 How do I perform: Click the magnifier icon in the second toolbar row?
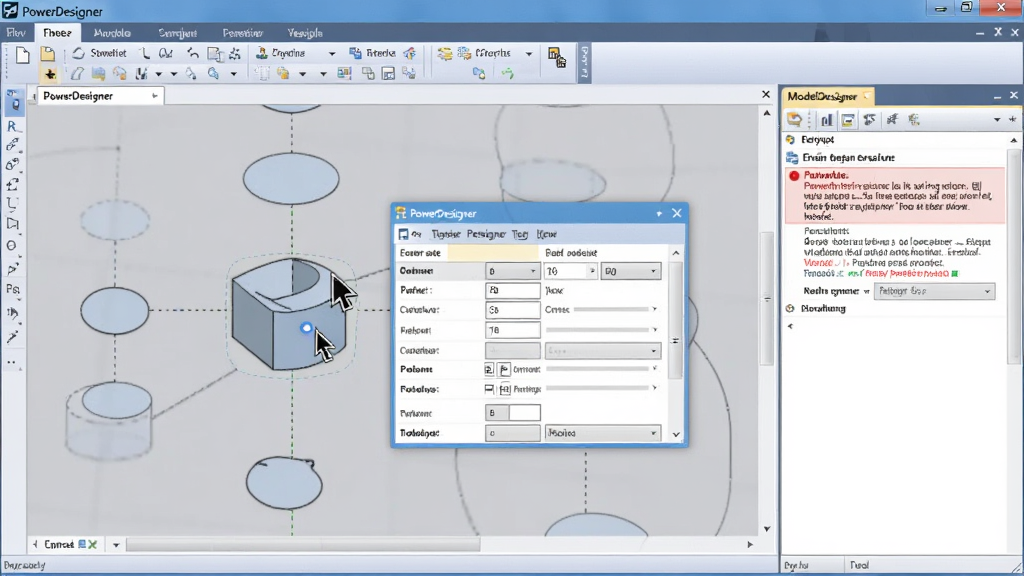pos(214,74)
